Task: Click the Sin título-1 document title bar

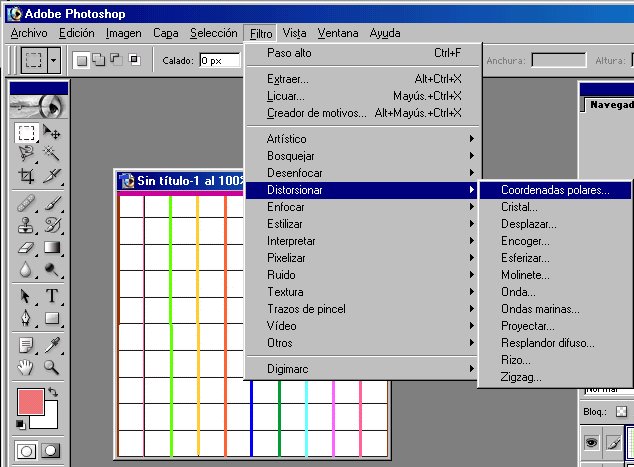Action: 181,181
